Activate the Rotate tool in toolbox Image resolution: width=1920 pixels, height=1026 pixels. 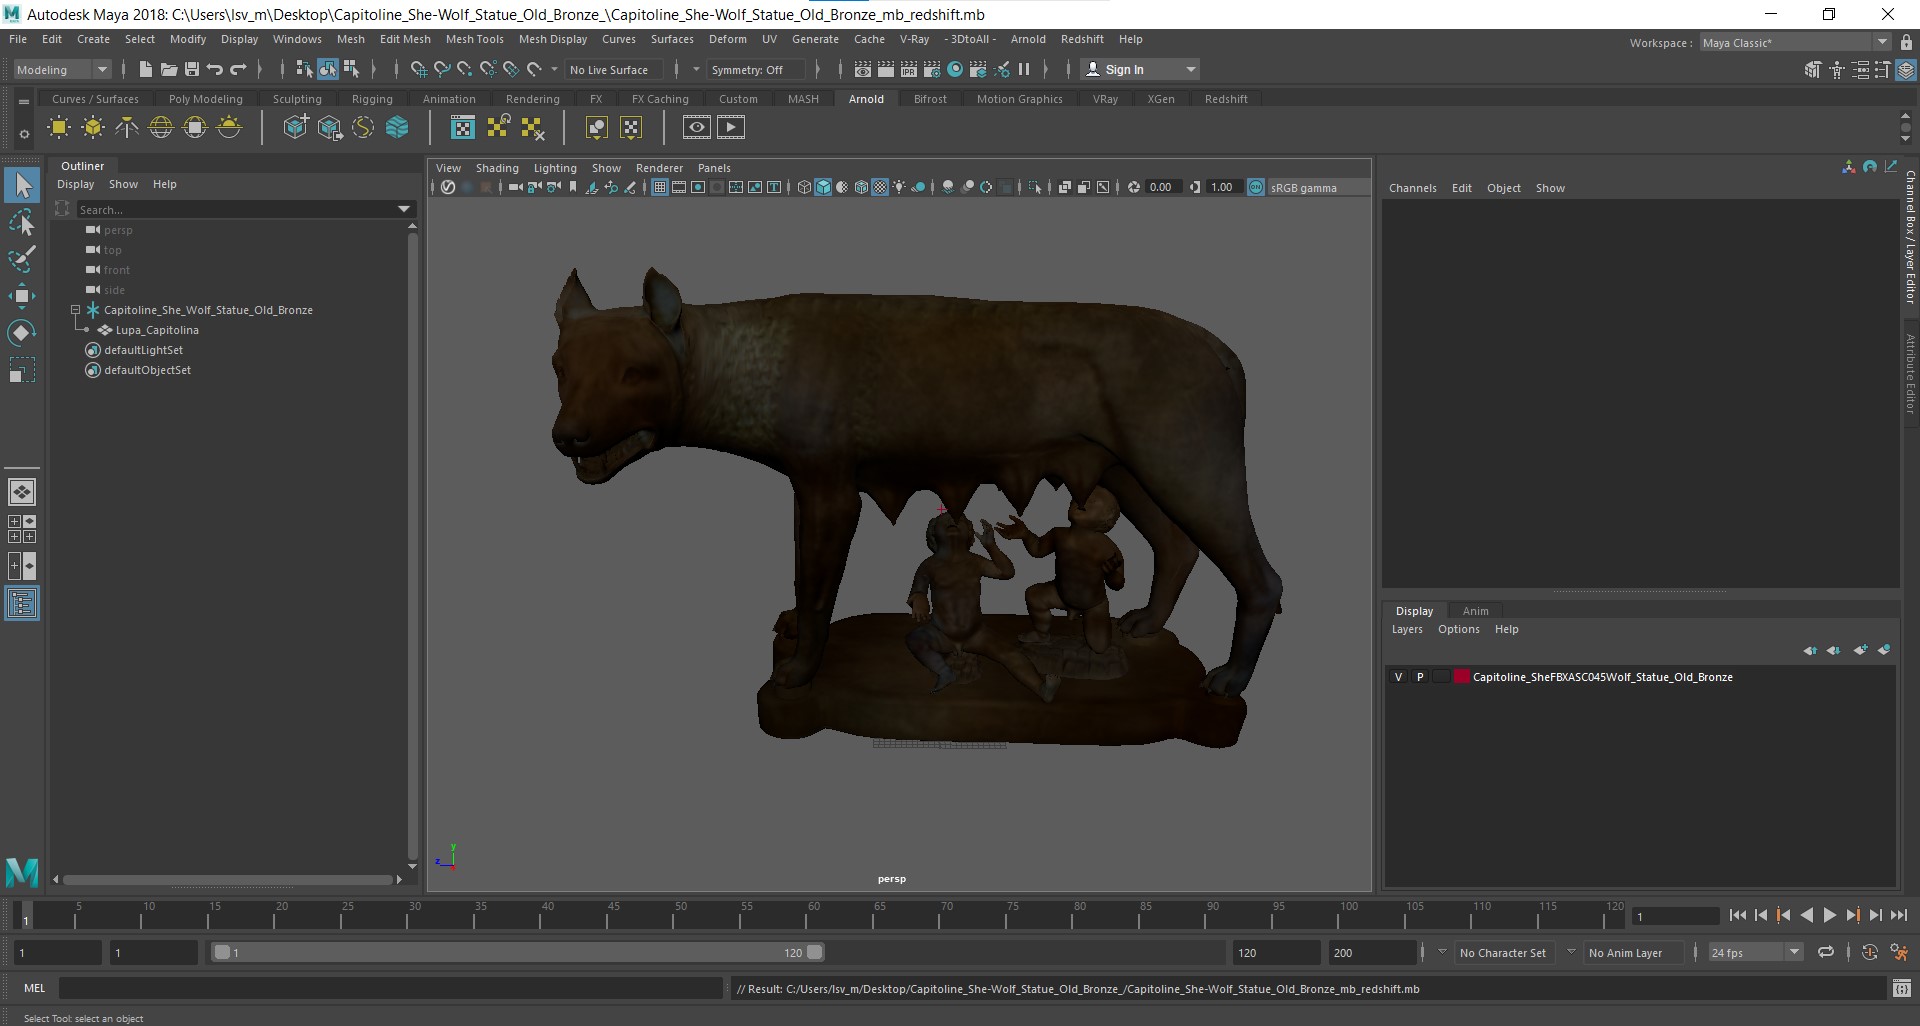[22, 333]
